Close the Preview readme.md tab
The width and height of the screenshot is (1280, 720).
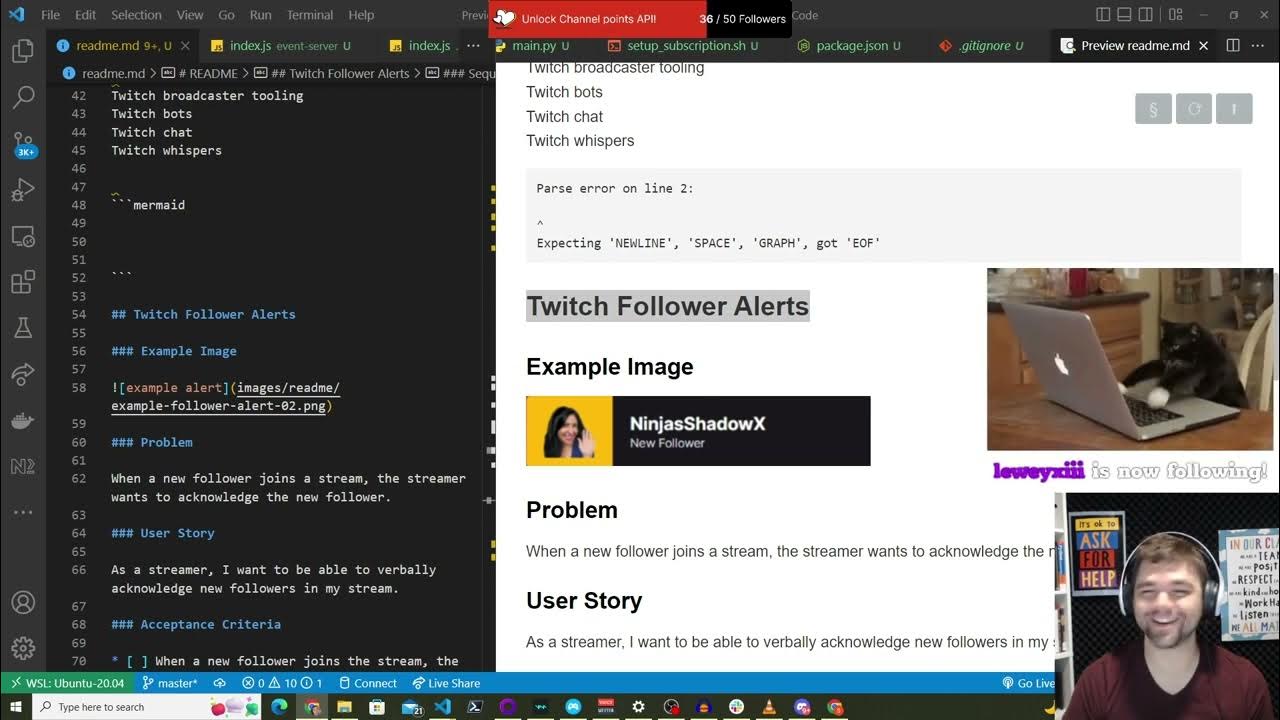pyautogui.click(x=1204, y=46)
